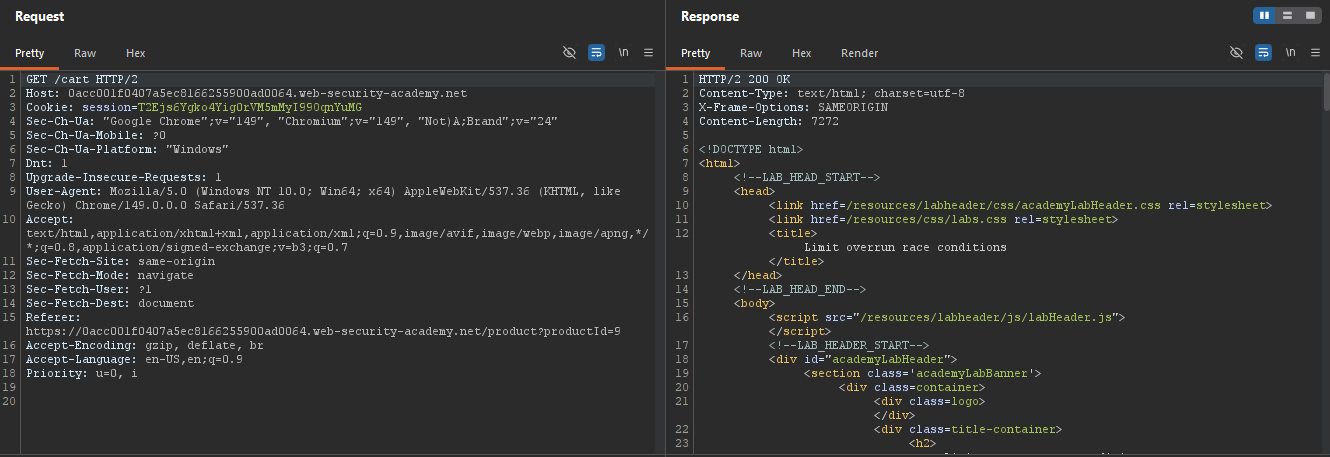Image resolution: width=1330 pixels, height=457 pixels.
Task: Click the Referer URL with productId=9
Action: [323, 331]
